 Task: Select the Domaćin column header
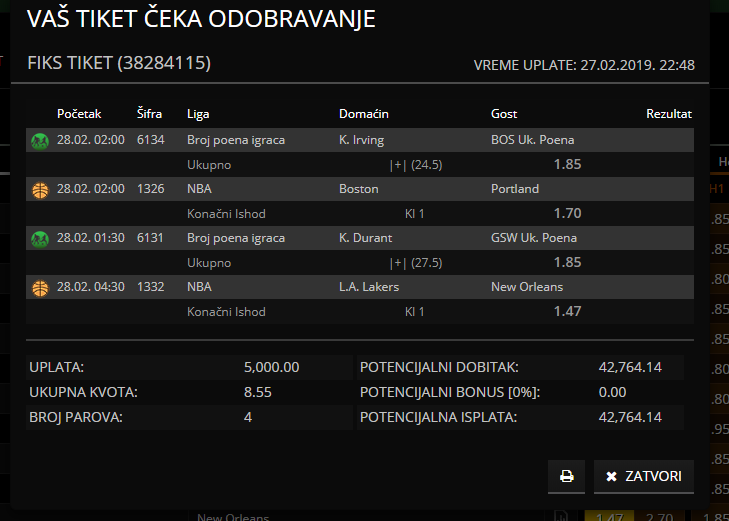(364, 114)
